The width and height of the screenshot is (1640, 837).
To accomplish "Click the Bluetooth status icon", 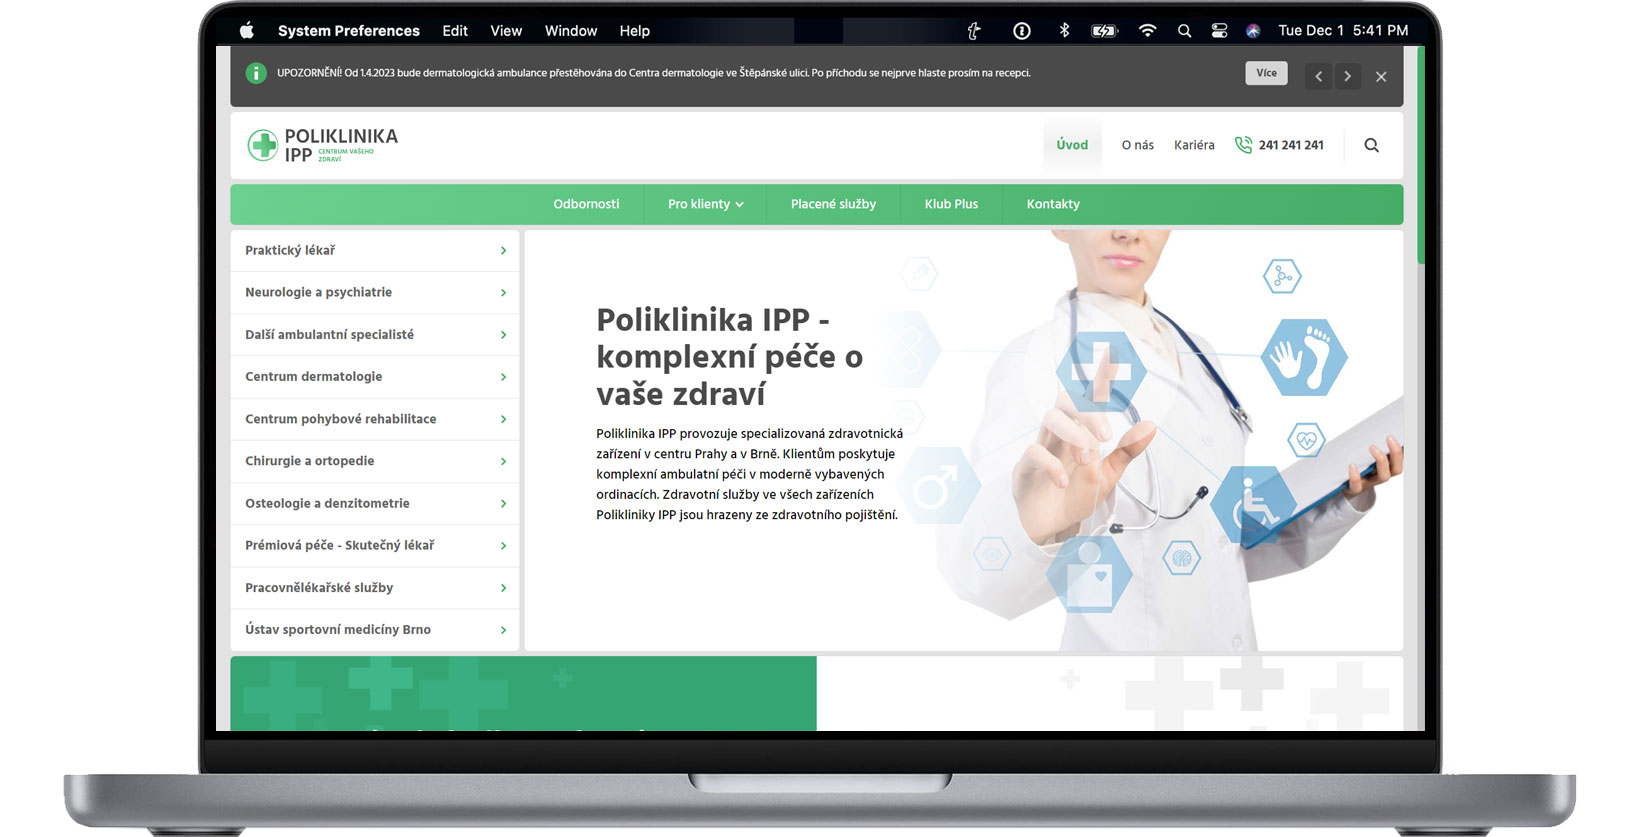I will pos(1064,30).
